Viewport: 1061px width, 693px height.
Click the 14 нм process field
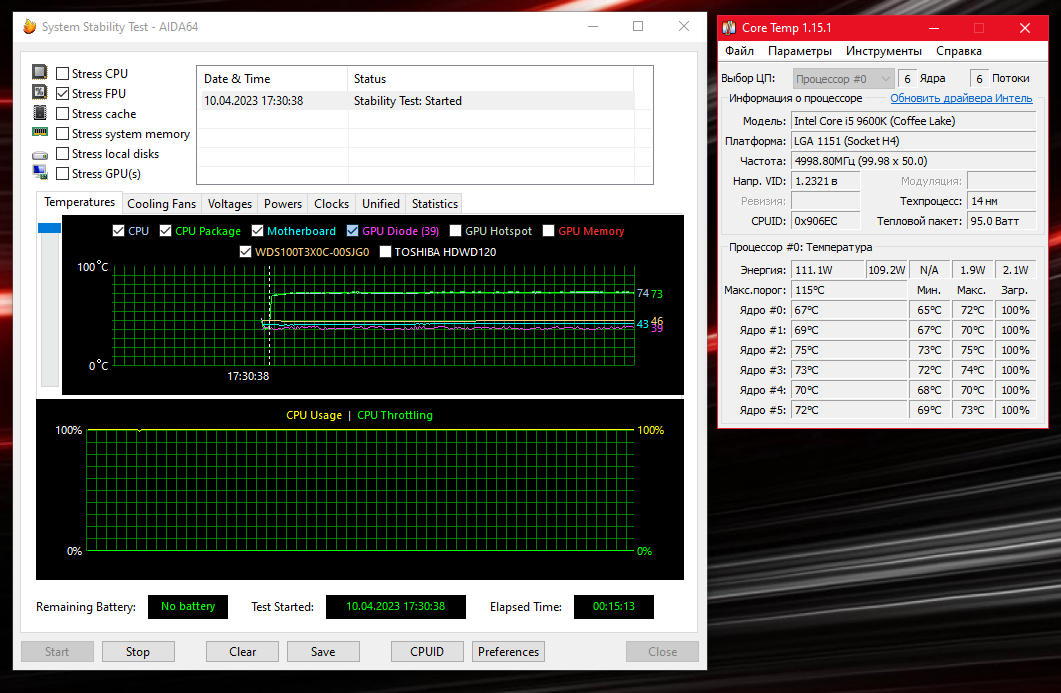tap(1001, 201)
